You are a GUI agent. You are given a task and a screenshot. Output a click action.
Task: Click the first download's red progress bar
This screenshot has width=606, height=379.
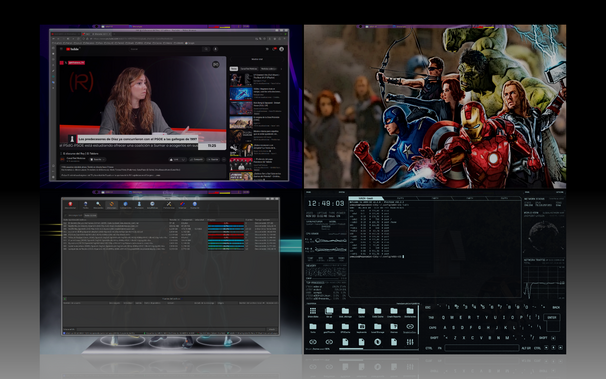click(226, 223)
